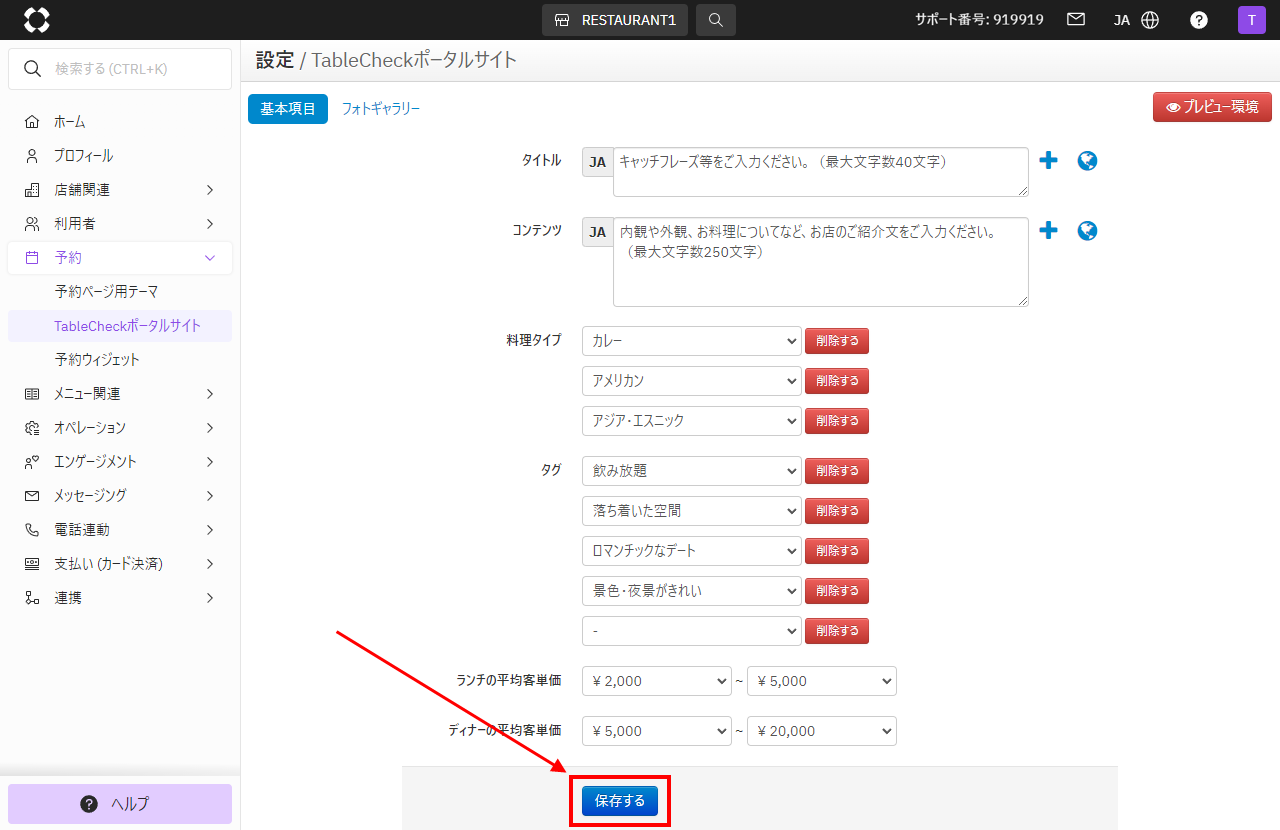Screen dimensions: 1280x830
Task: Click the 予約 calendar icon
Action: [x=32, y=257]
